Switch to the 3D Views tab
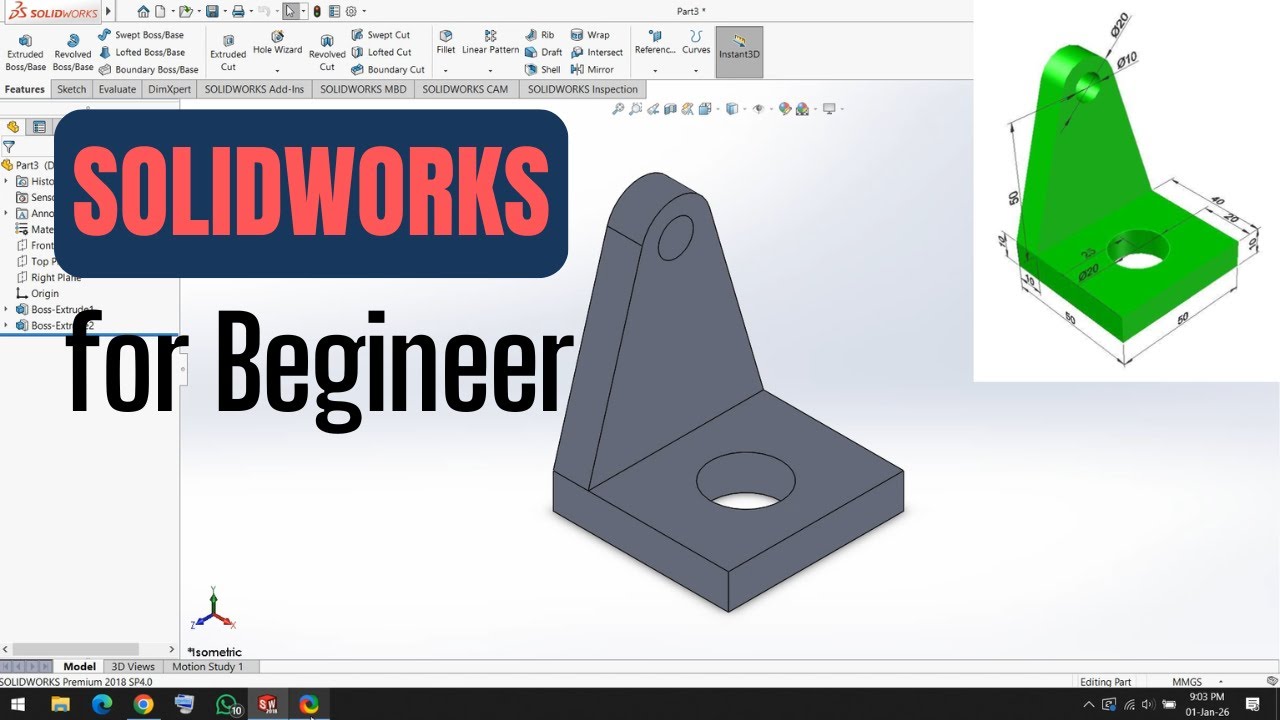This screenshot has width=1280, height=720. 133,666
